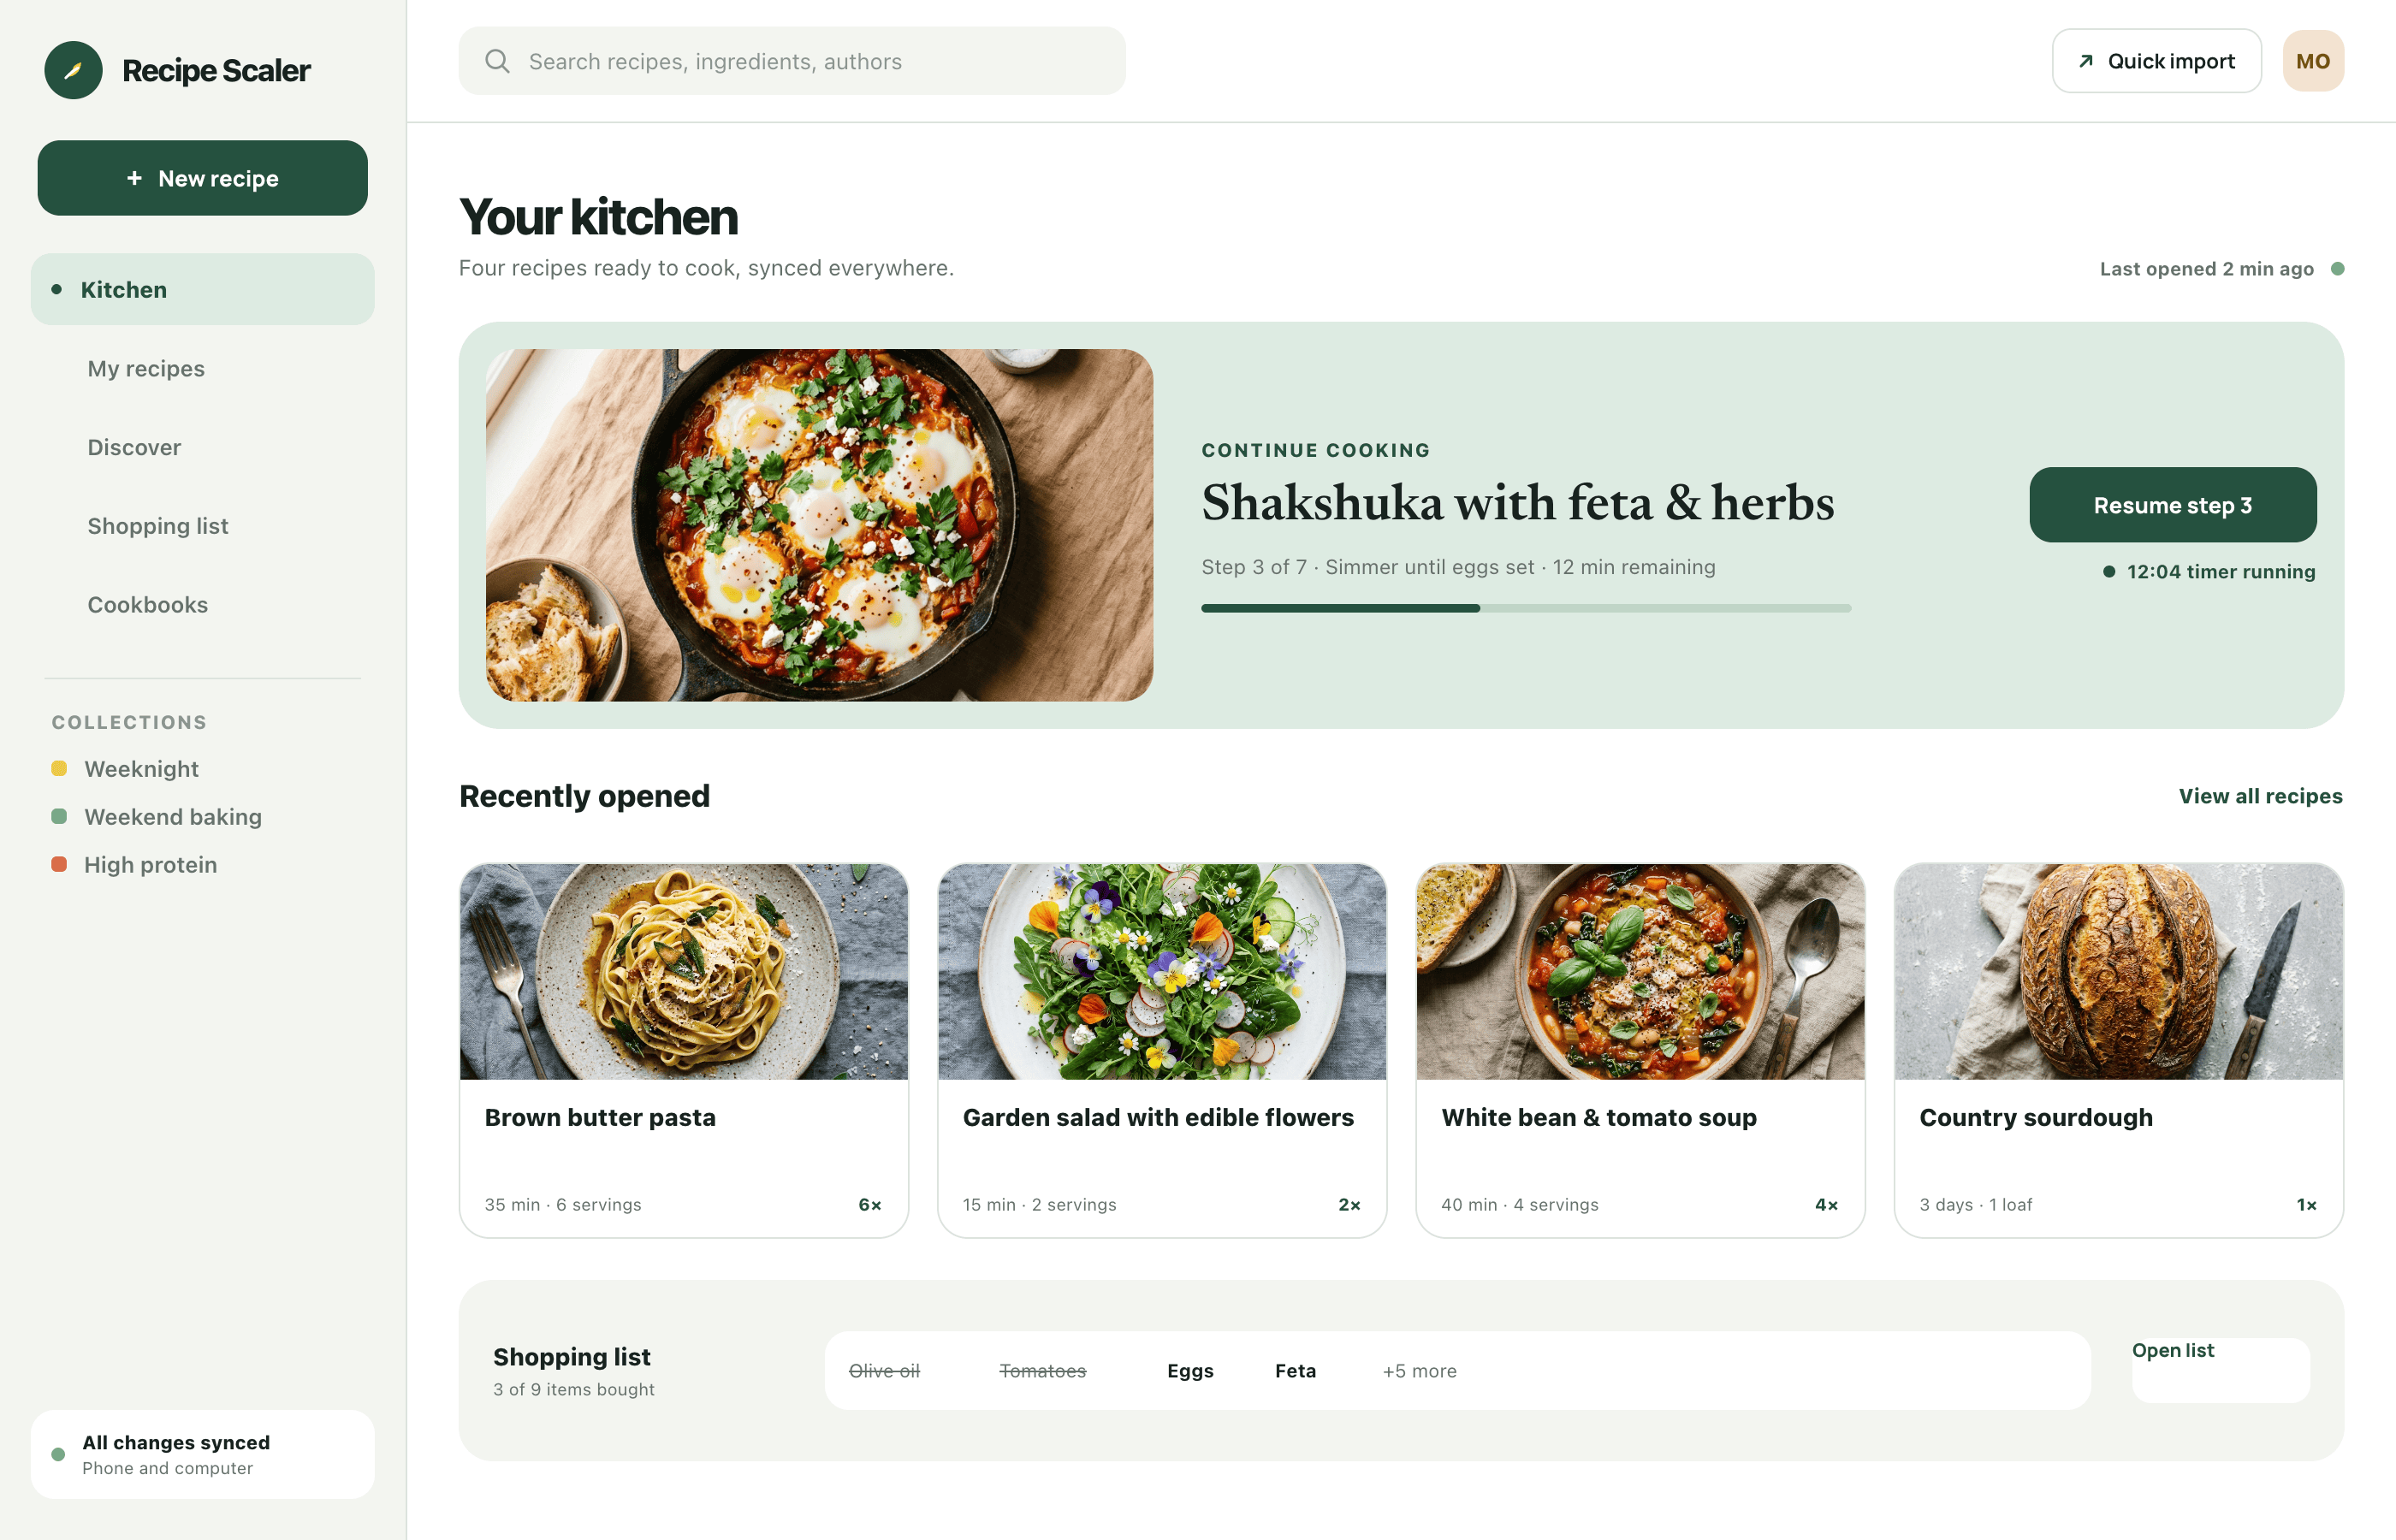Expand the +5 more shopping items
This screenshot has height=1540, width=2396.
point(1419,1370)
